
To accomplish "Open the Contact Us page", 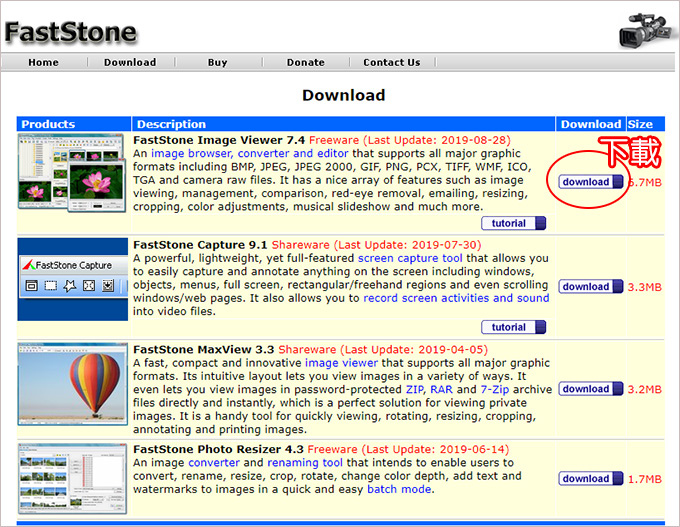I will [x=392, y=62].
